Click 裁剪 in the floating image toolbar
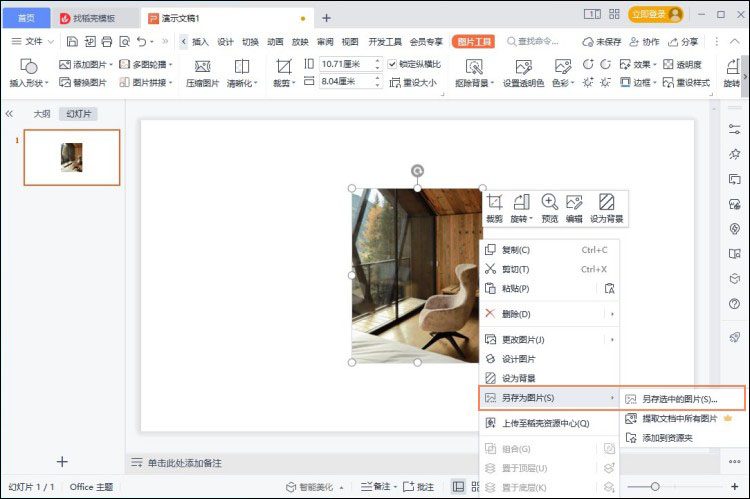 pos(495,209)
